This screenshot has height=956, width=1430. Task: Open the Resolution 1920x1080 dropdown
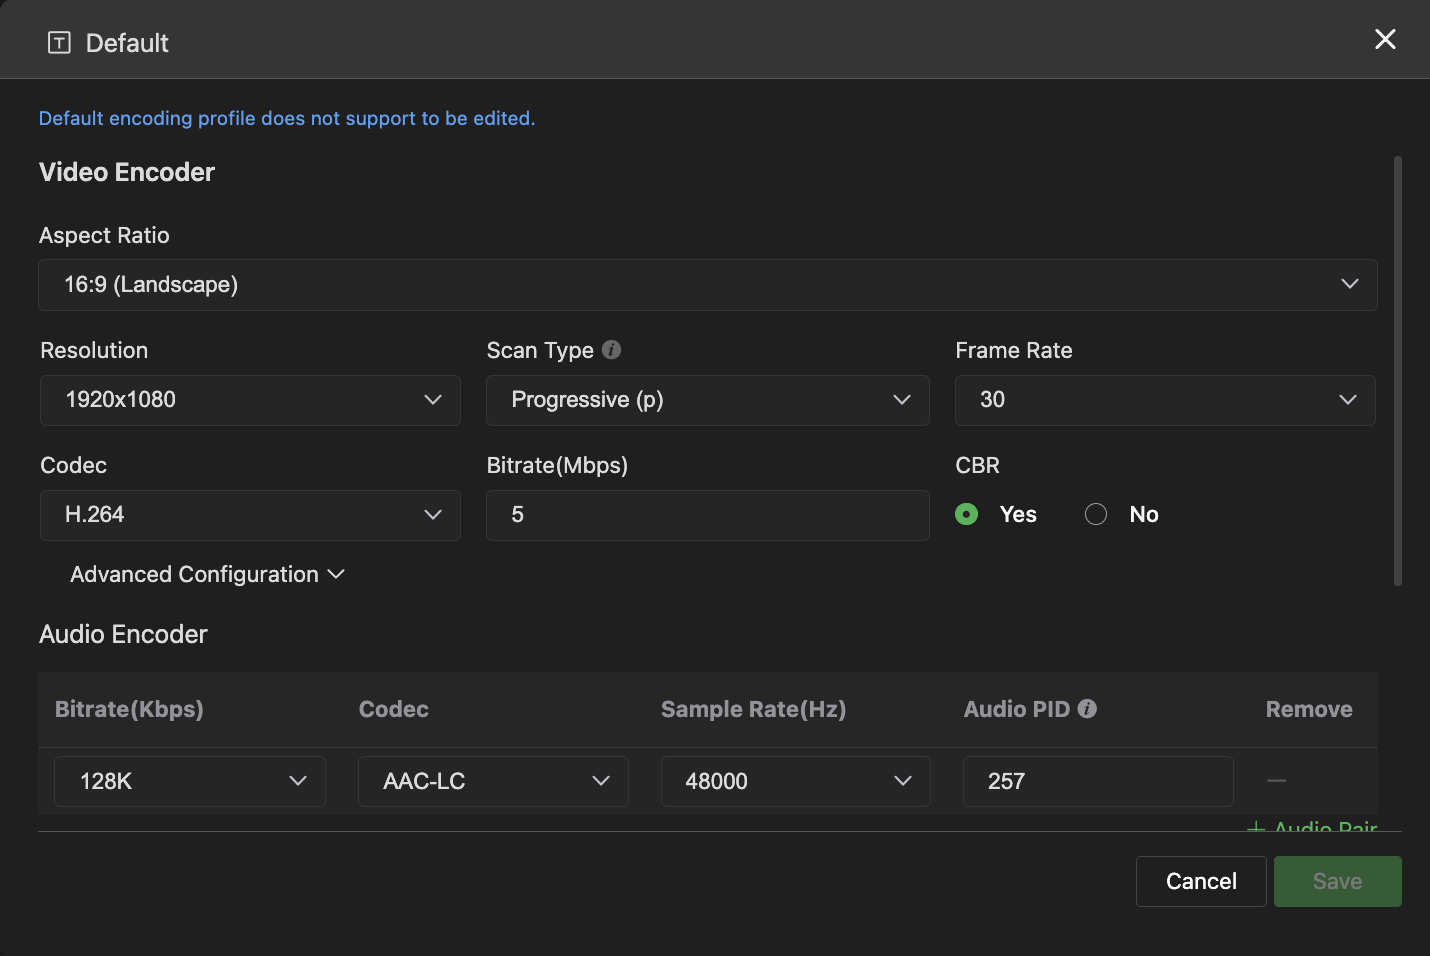pos(250,400)
